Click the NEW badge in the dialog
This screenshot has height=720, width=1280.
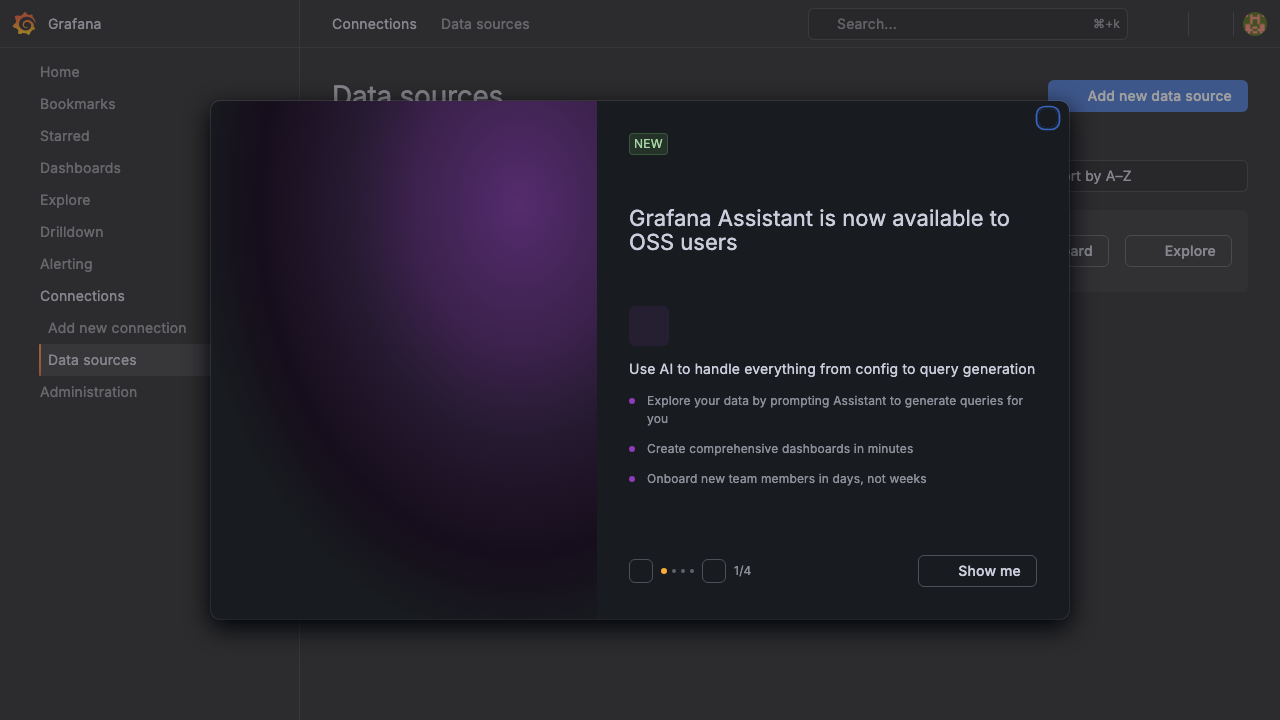pos(648,144)
